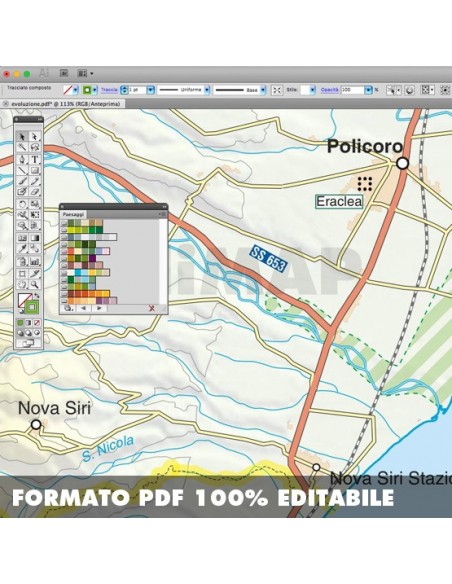The image size is (452, 584).
Task: Click the Paesaggi panel vertical scrollbar
Action: pyautogui.click(x=163, y=261)
